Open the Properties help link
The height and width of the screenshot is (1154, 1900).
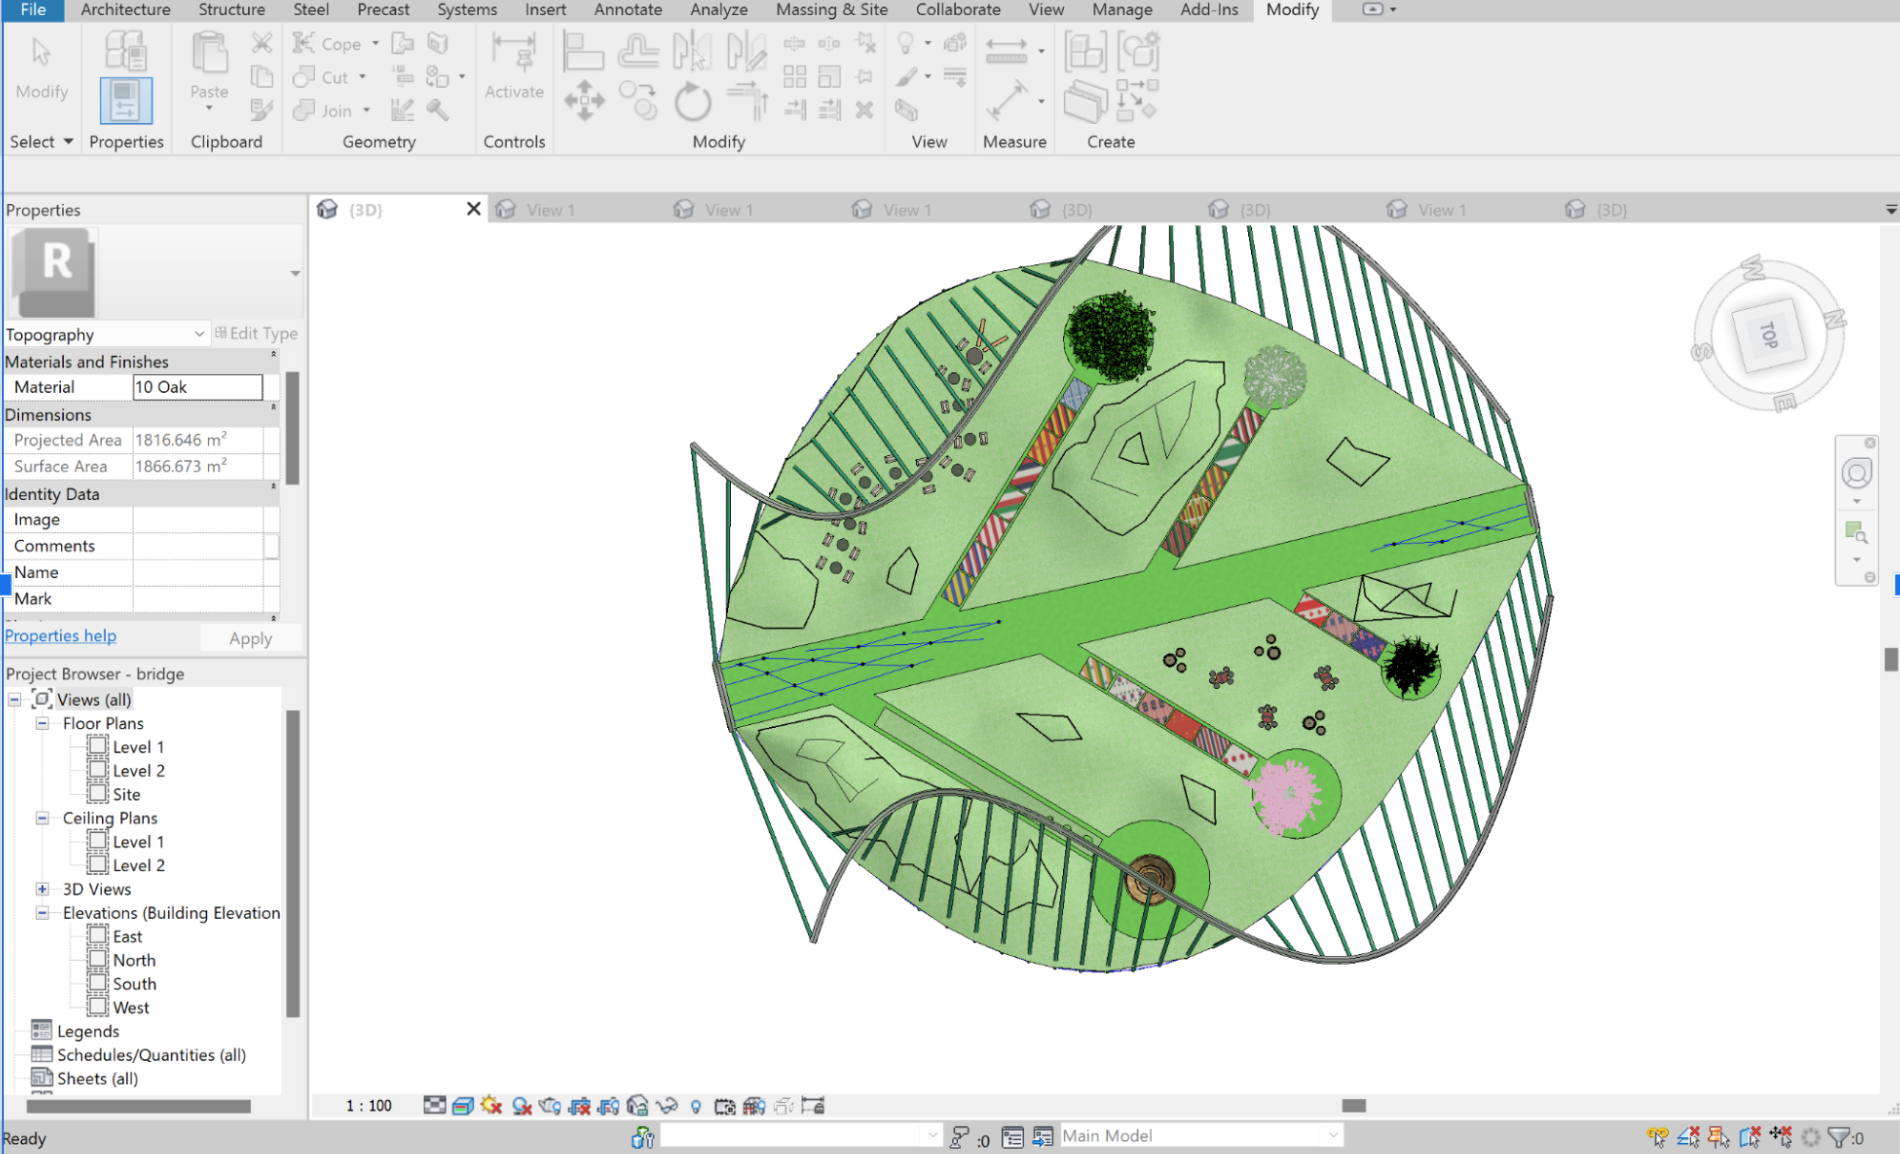60,635
